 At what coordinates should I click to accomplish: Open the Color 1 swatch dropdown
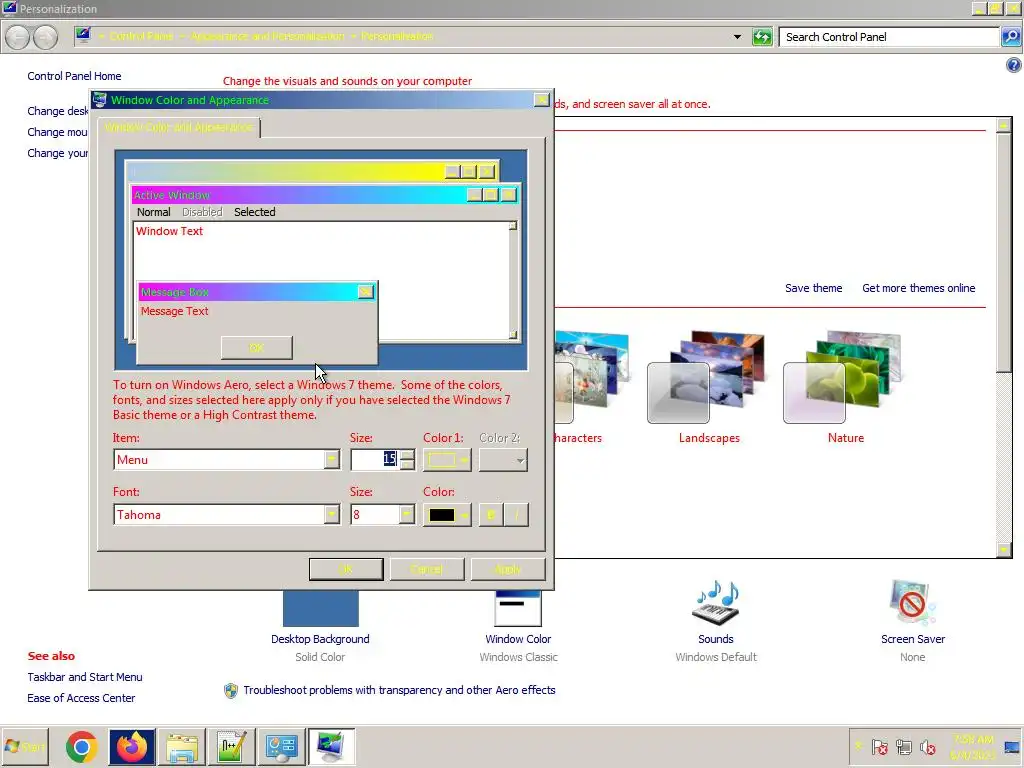point(447,460)
